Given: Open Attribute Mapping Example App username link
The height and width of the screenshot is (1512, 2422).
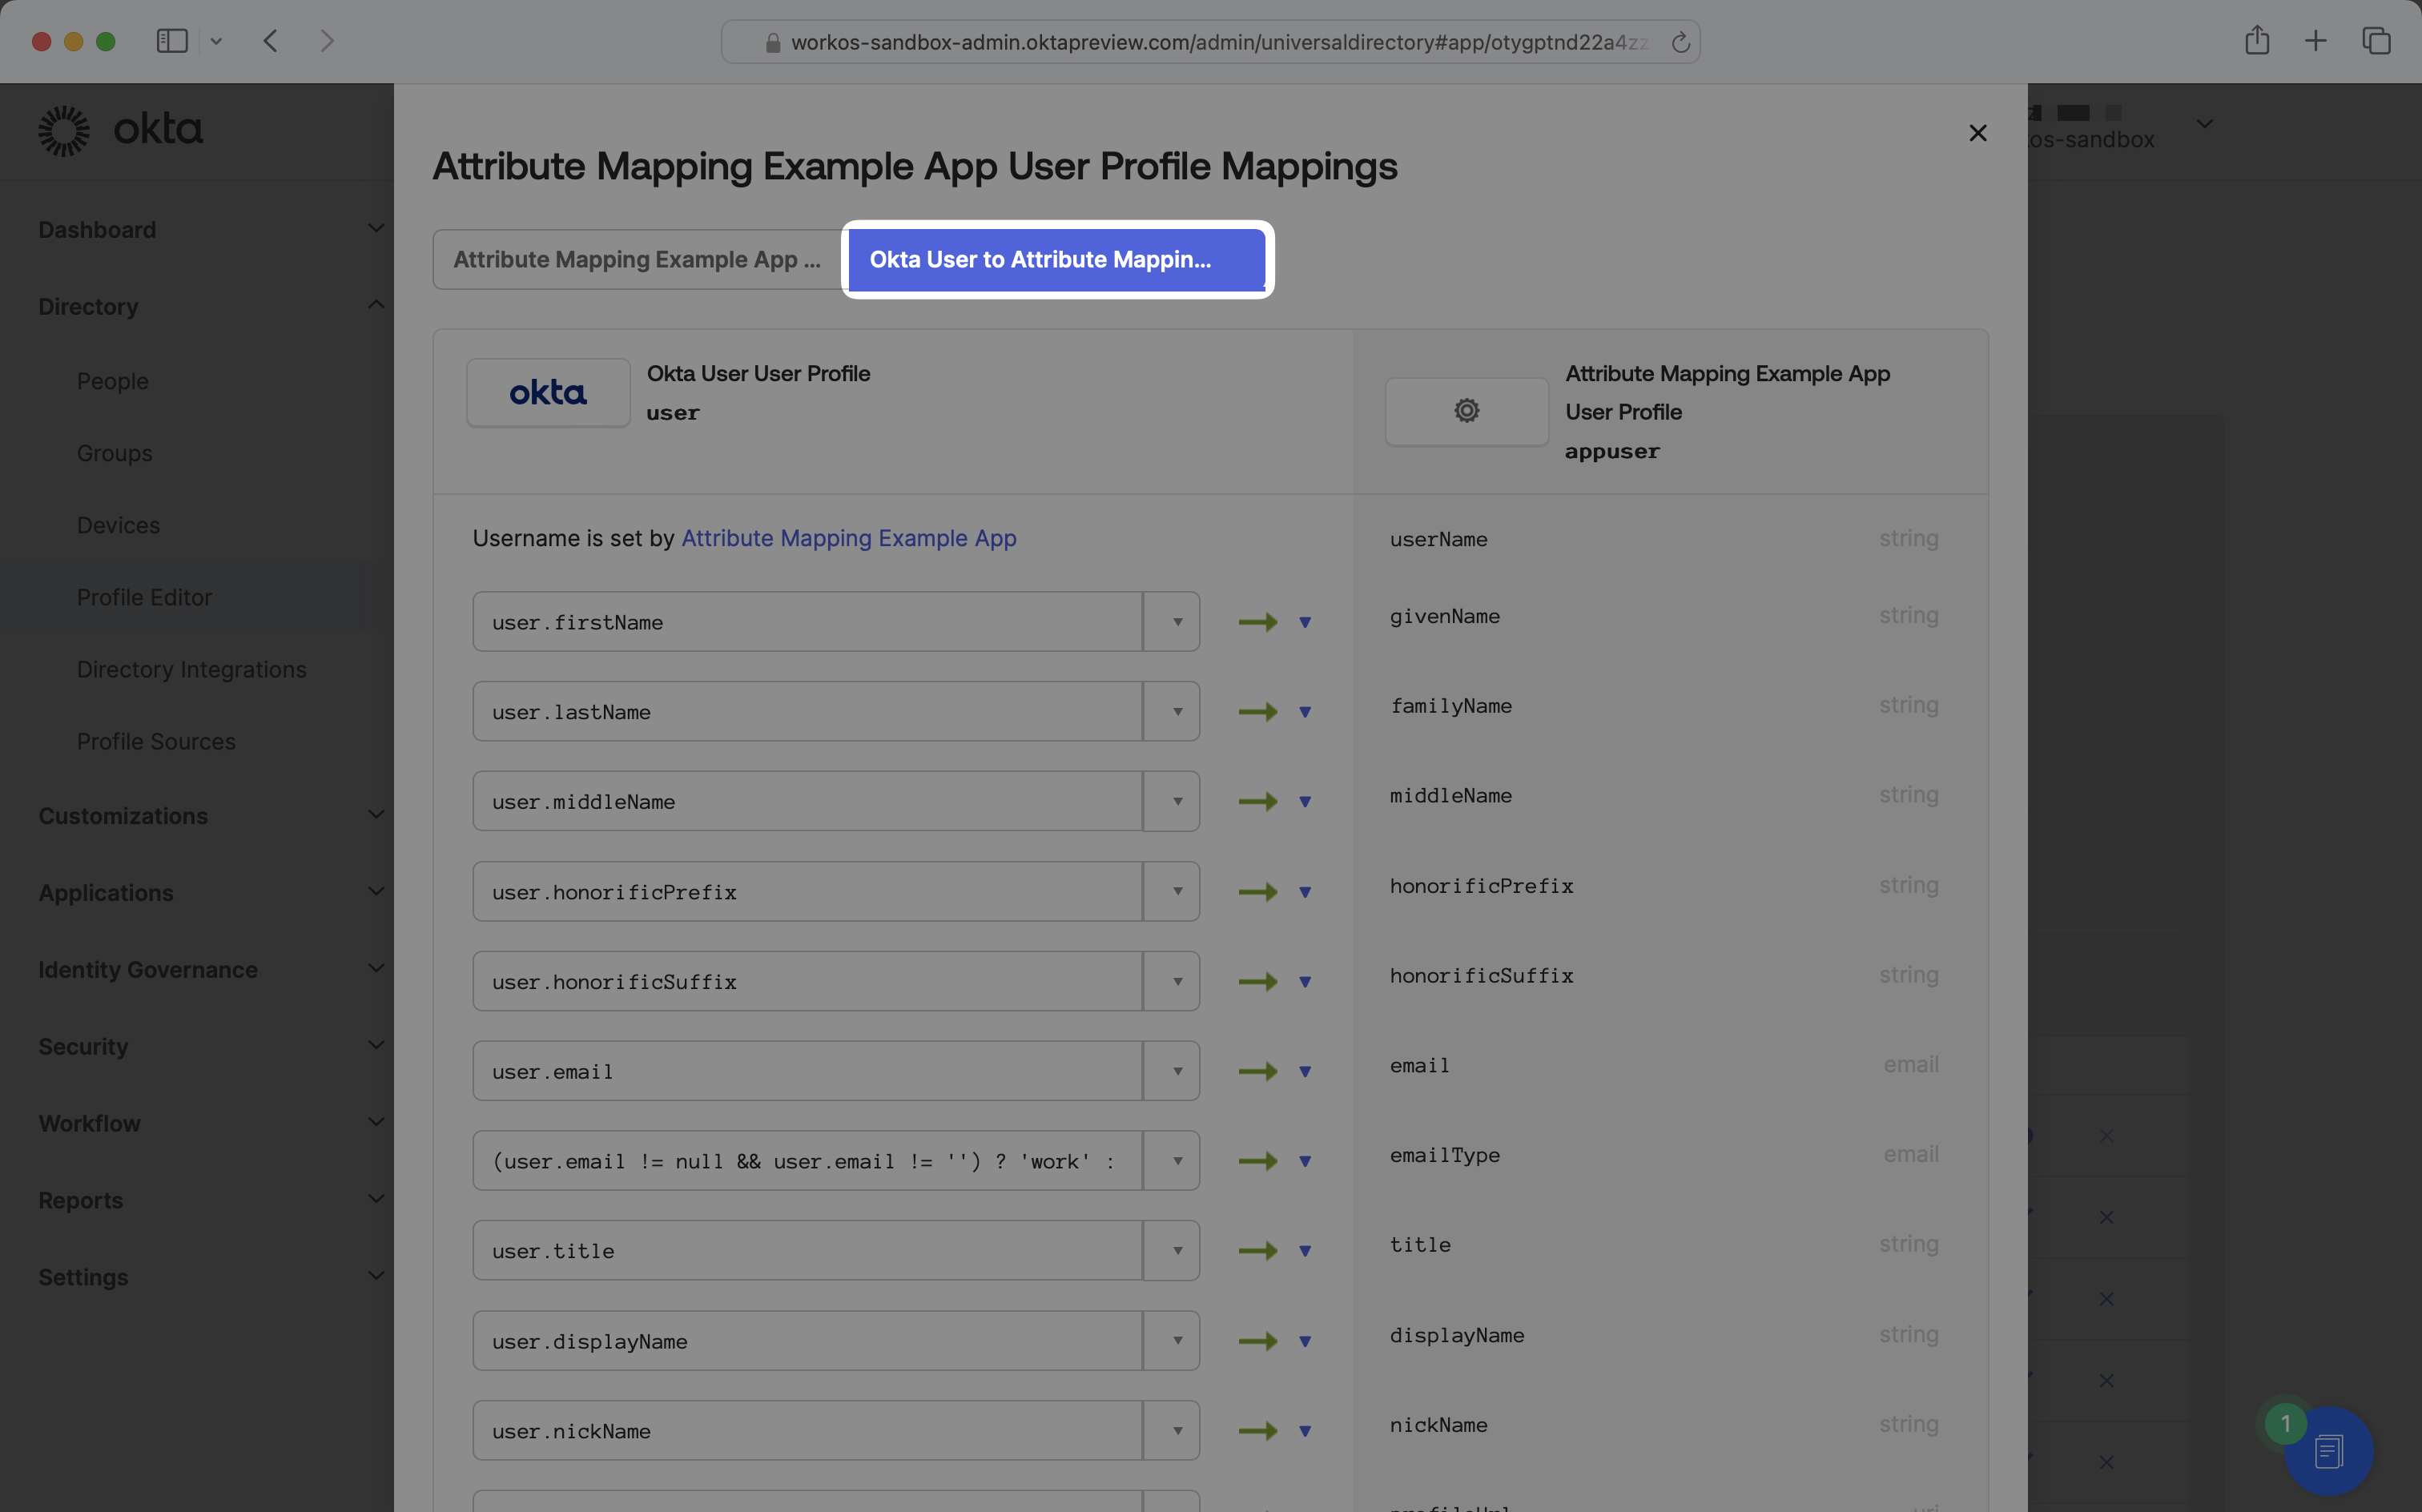Looking at the screenshot, I should 848,538.
